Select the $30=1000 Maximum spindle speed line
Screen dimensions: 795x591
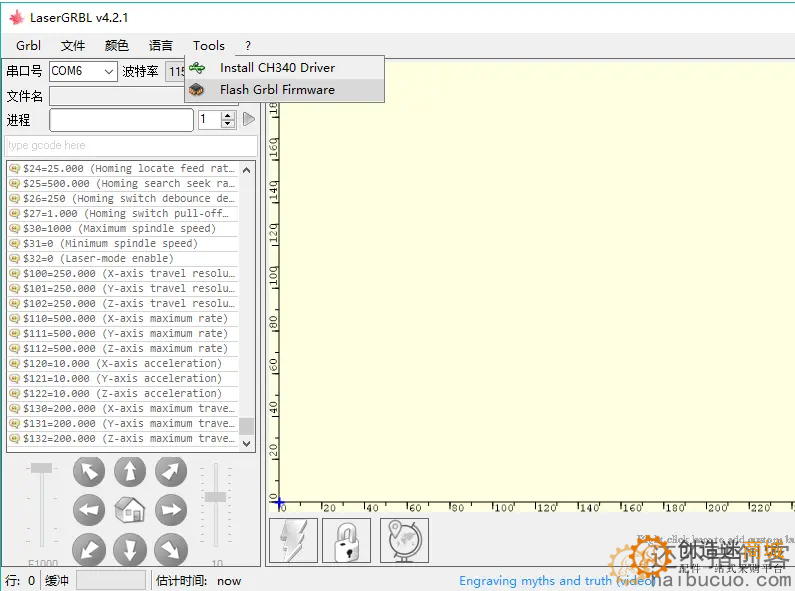coord(123,229)
